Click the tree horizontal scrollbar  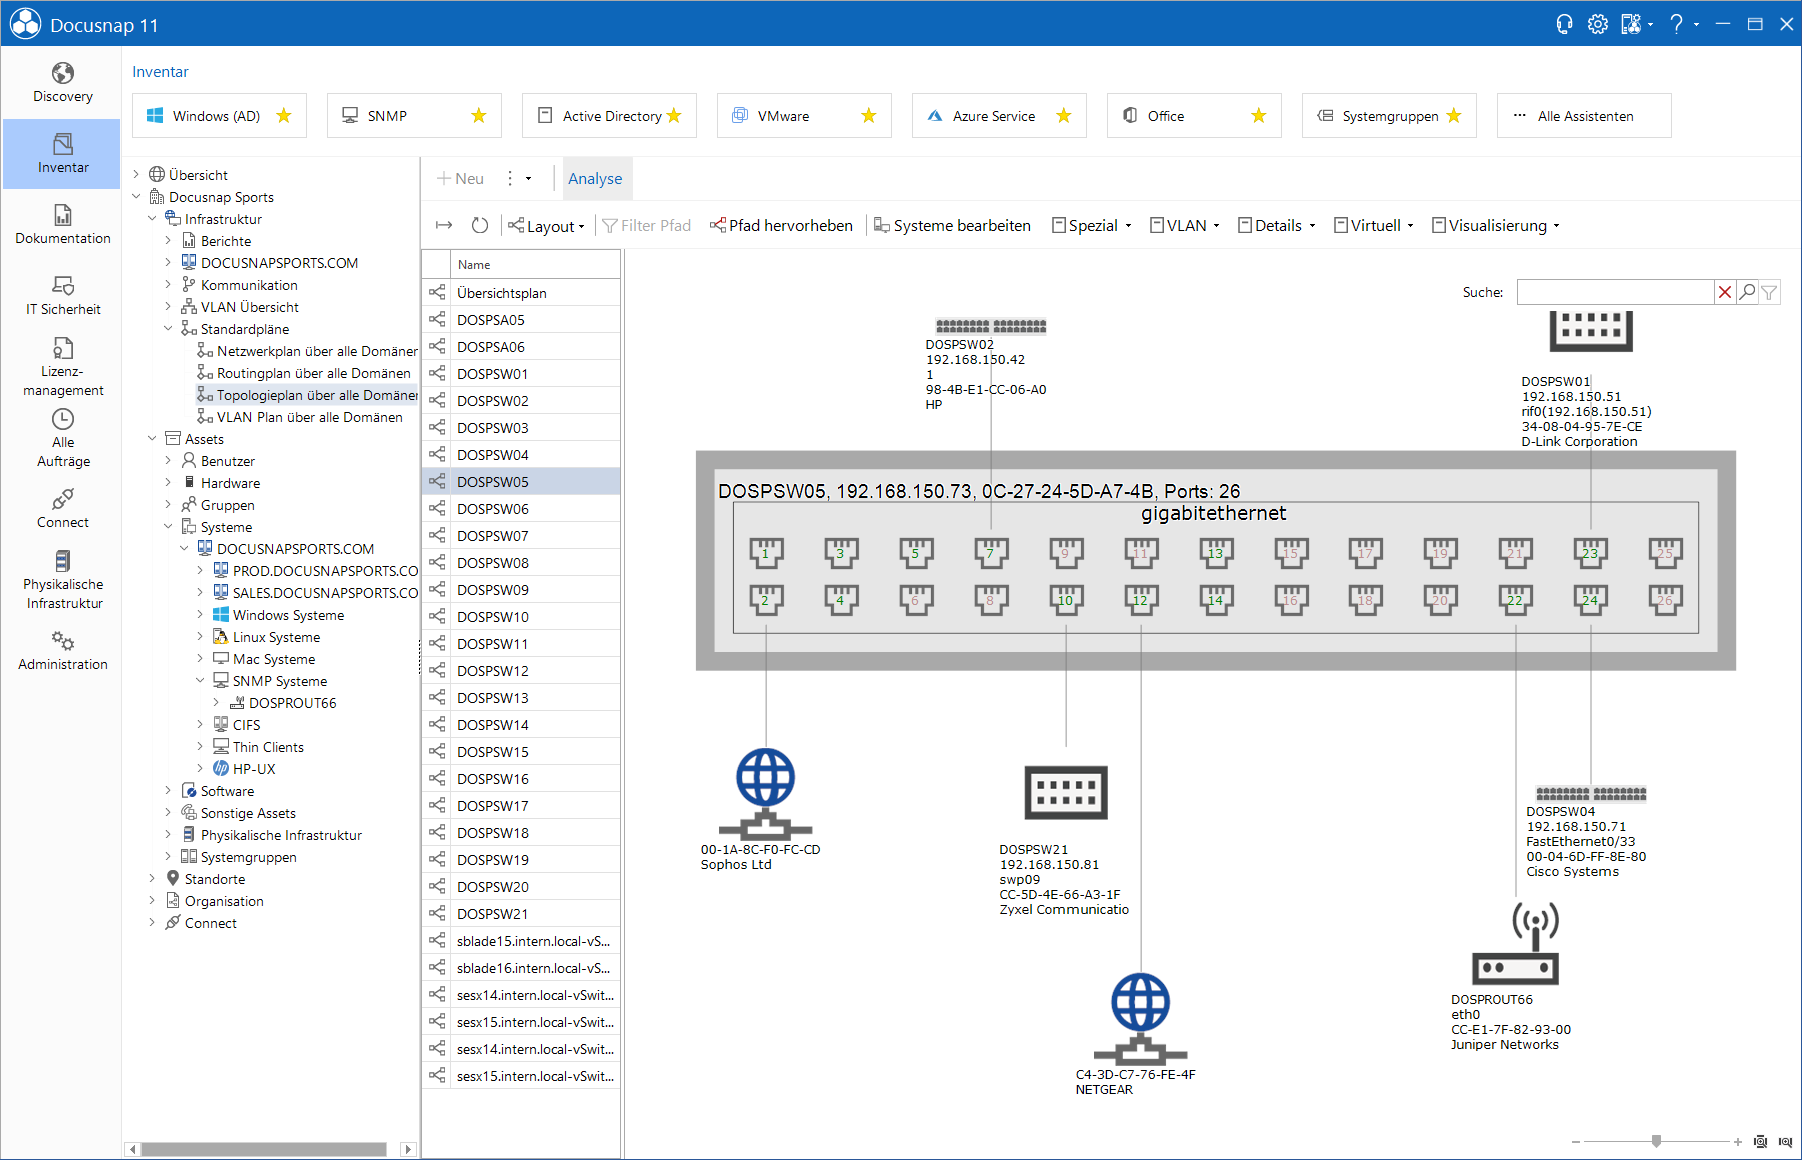[x=264, y=1149]
